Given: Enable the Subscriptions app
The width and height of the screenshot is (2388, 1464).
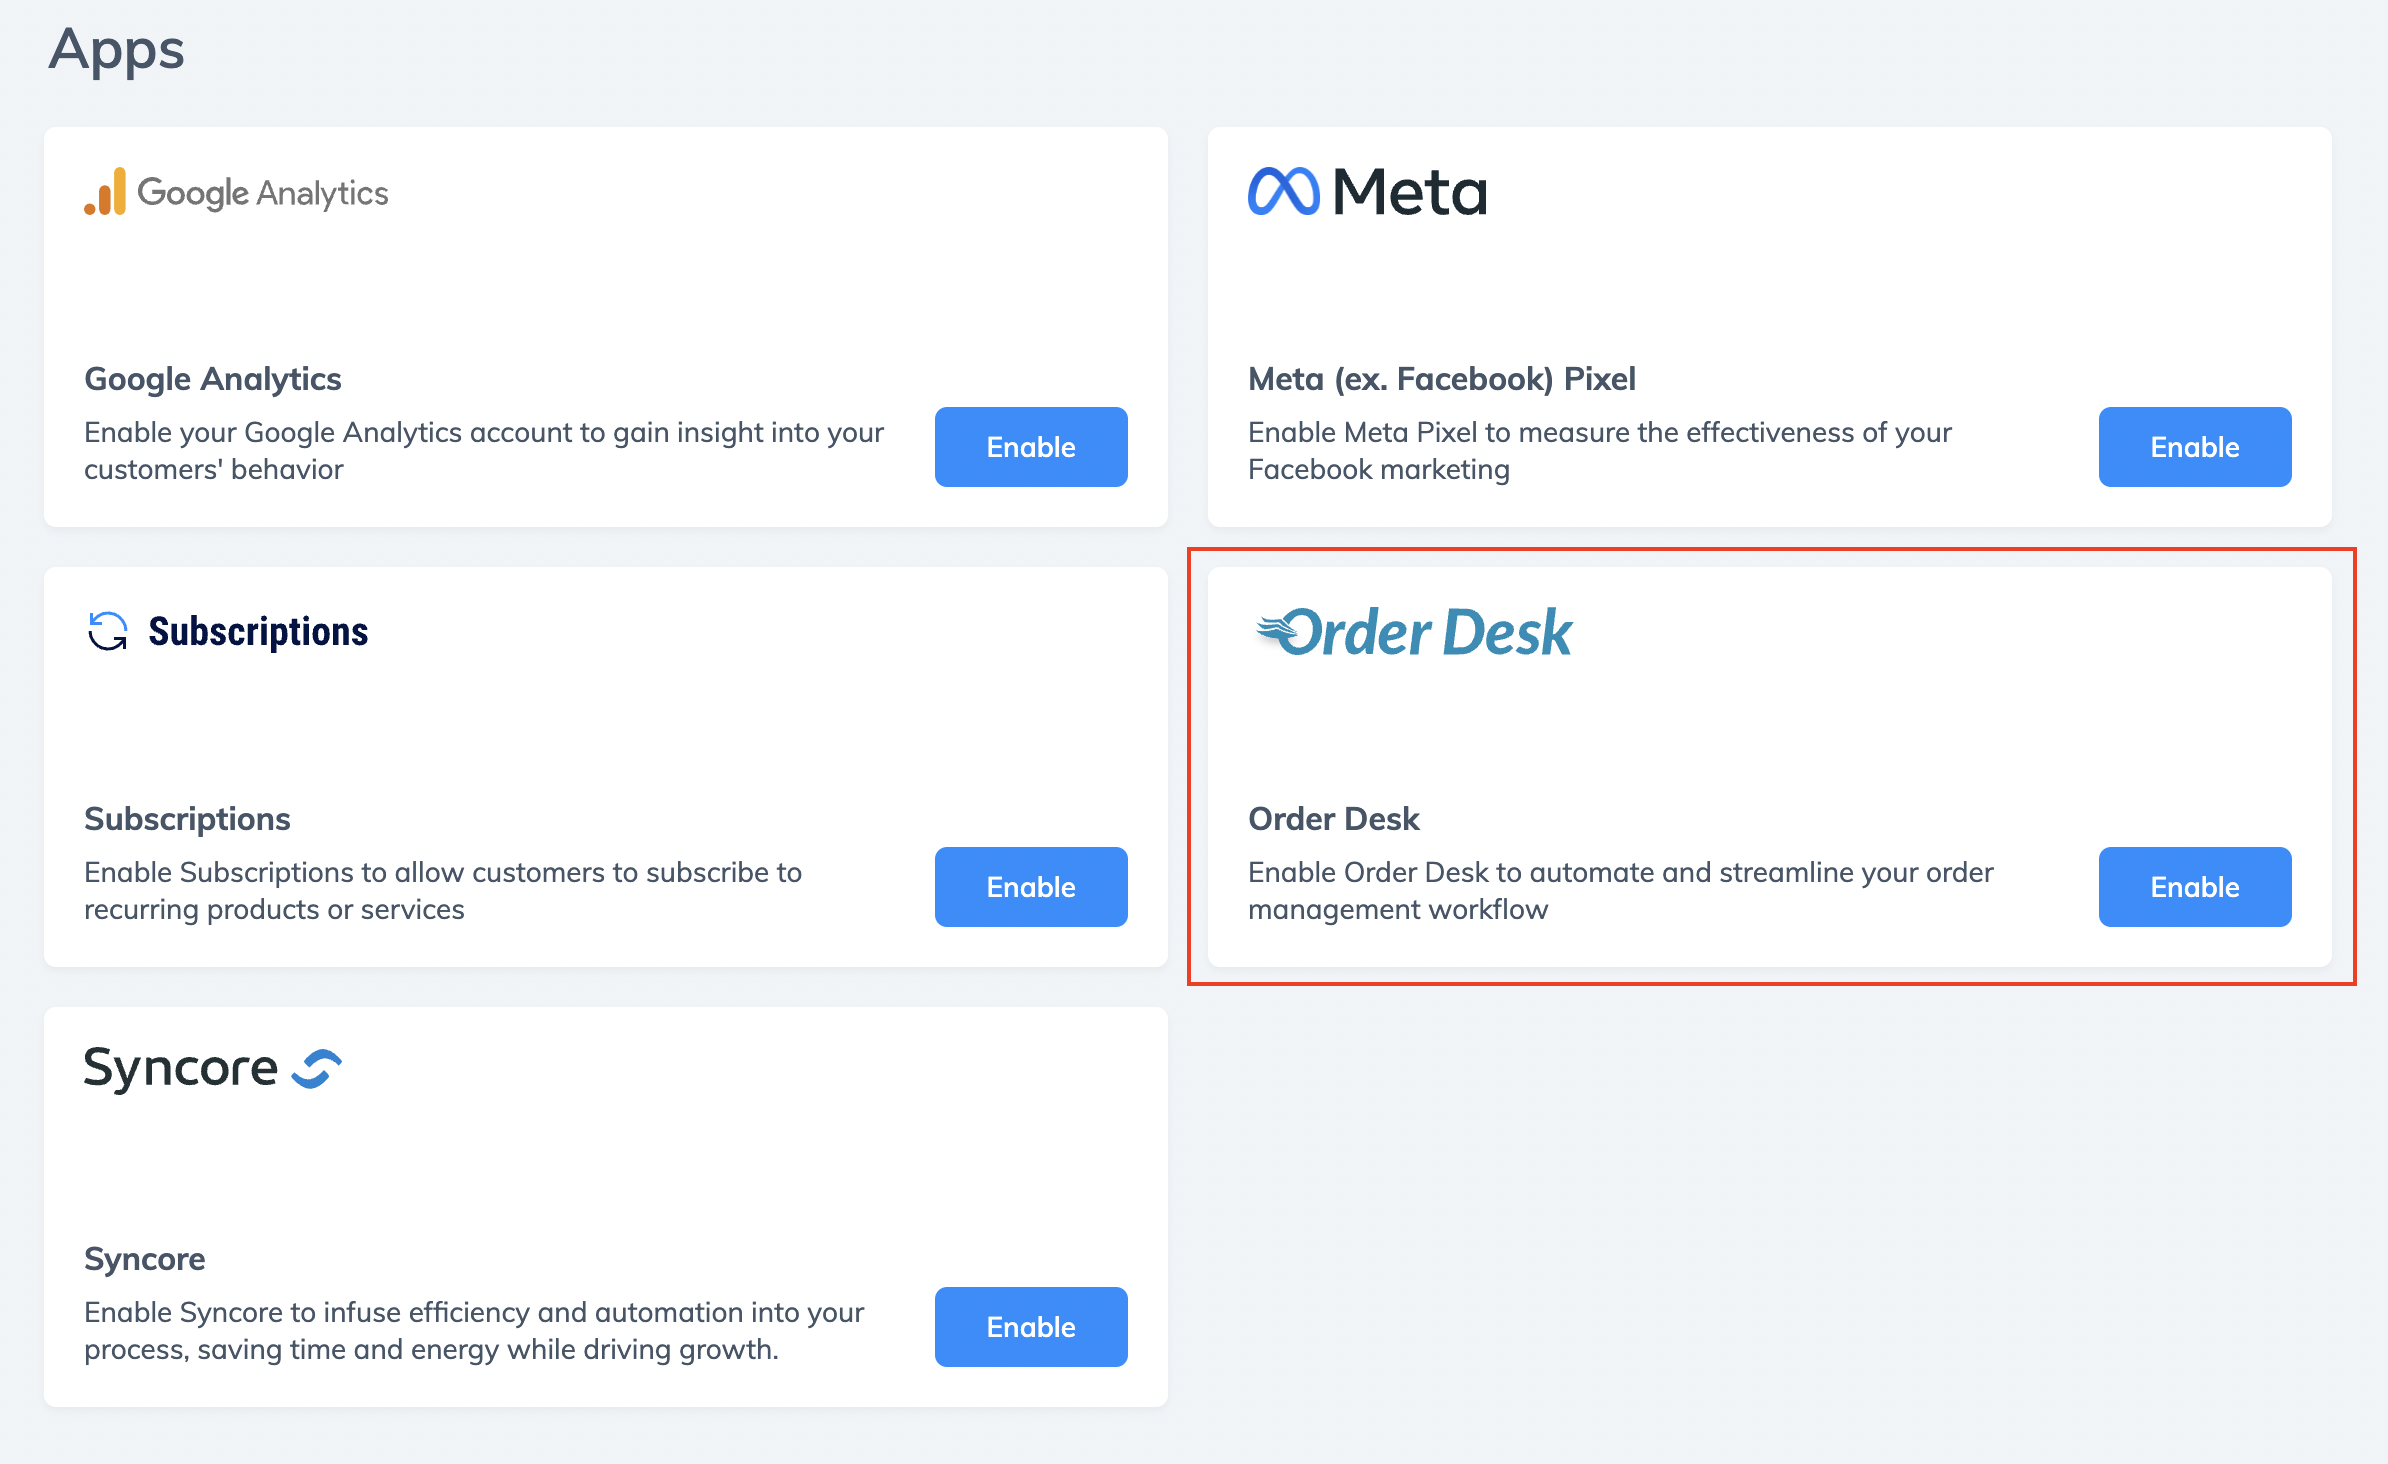Looking at the screenshot, I should pos(1031,887).
